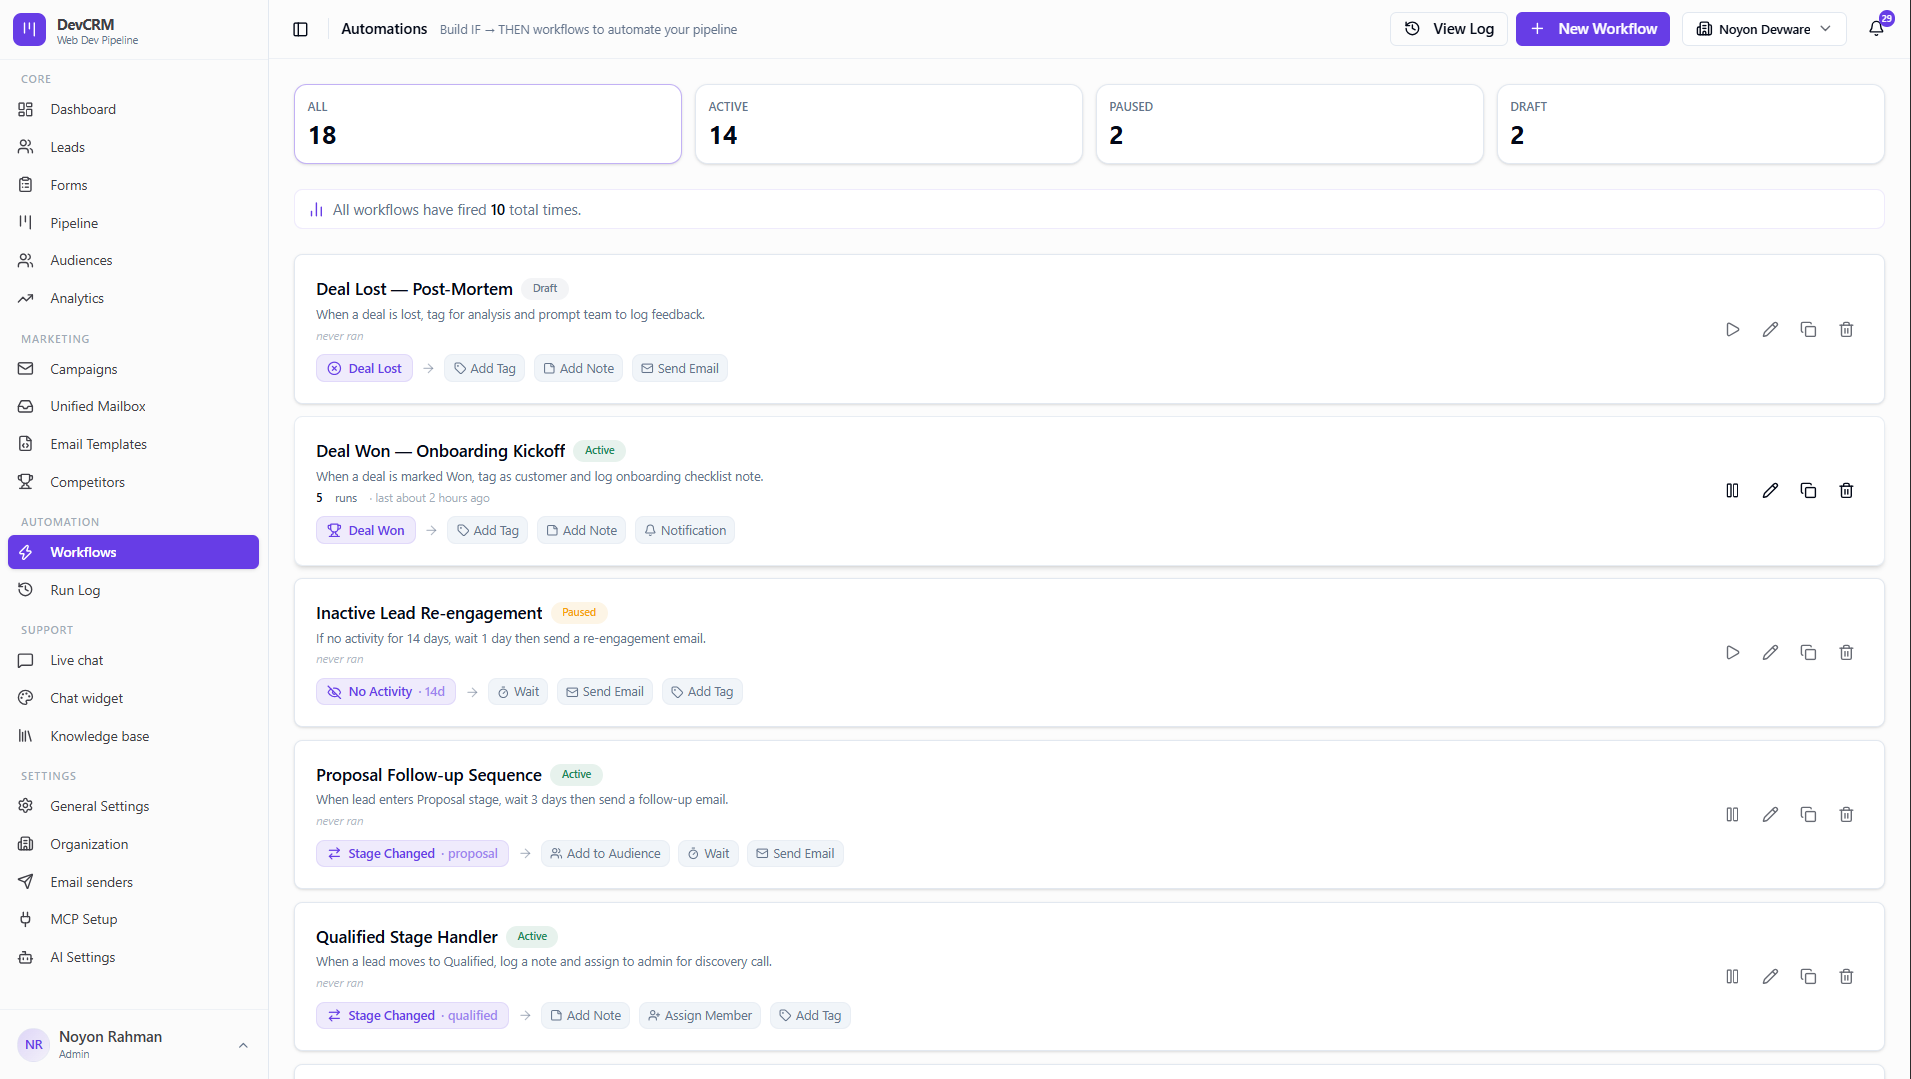Filter workflows by the ALL card
The image size is (1911, 1079).
488,124
